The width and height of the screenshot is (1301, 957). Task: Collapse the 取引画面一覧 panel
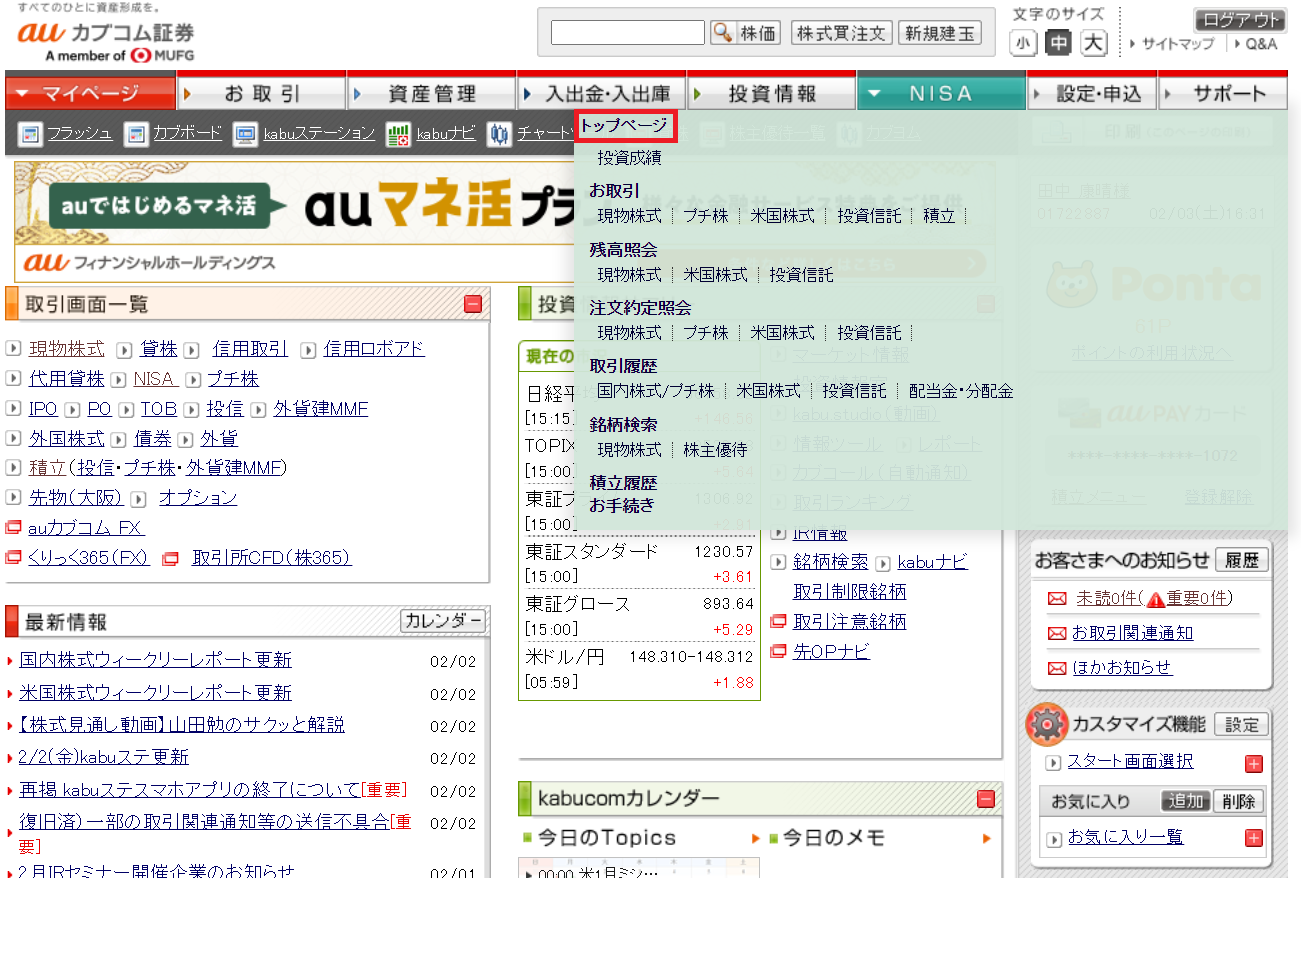pyautogui.click(x=473, y=304)
